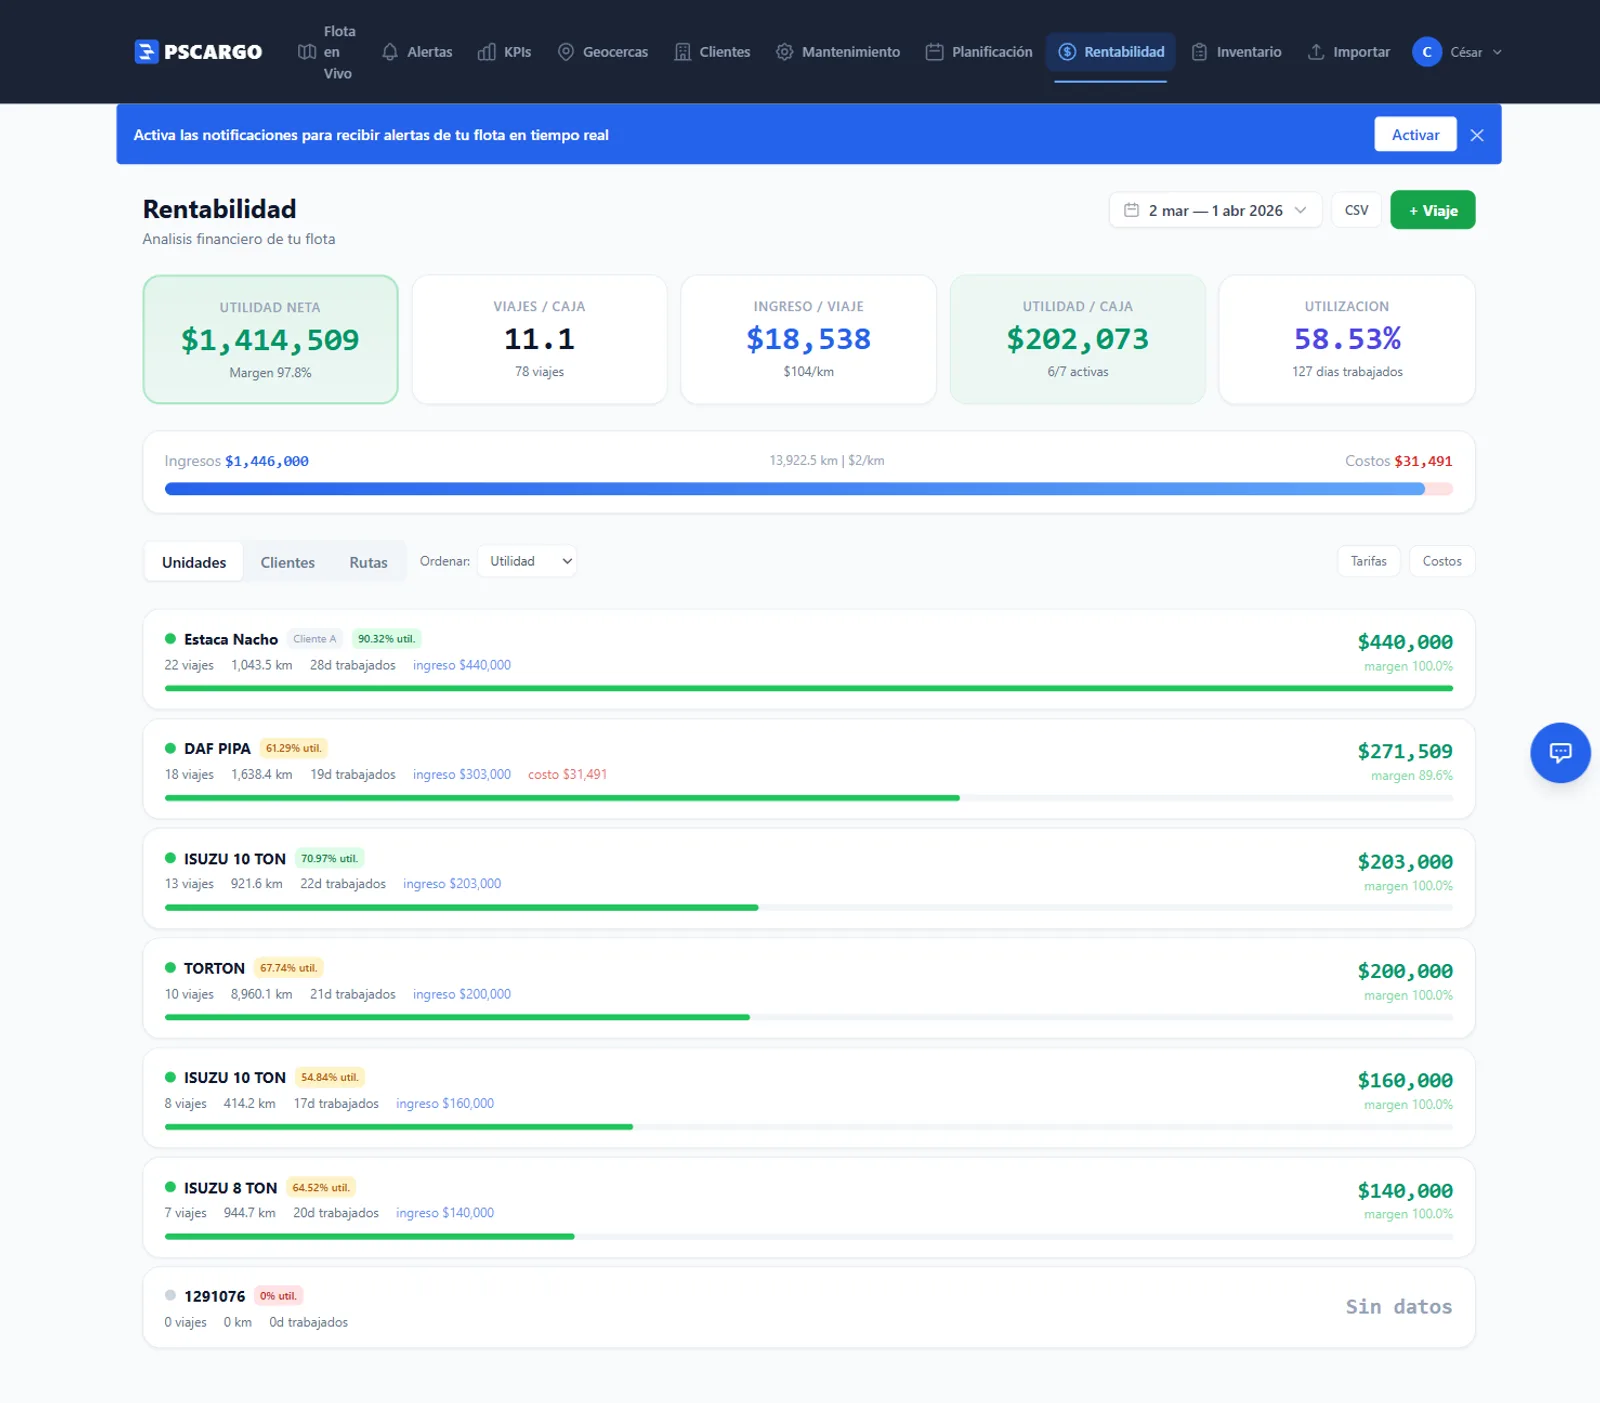Open the floating chat bubble button
This screenshot has height=1403, width=1600.
(x=1559, y=753)
